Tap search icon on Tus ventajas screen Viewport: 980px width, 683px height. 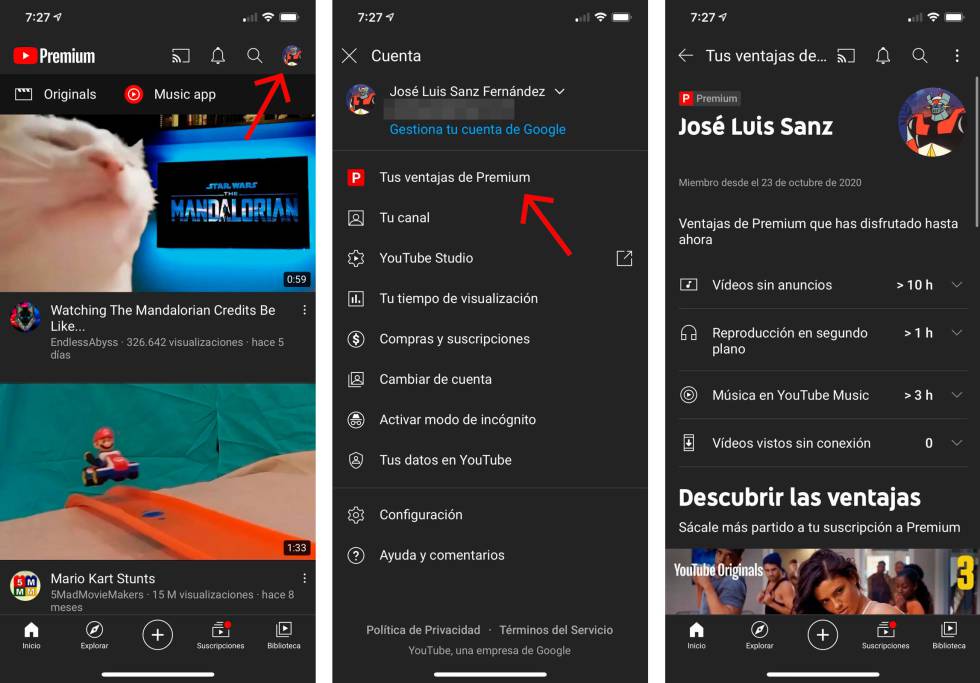tap(919, 56)
